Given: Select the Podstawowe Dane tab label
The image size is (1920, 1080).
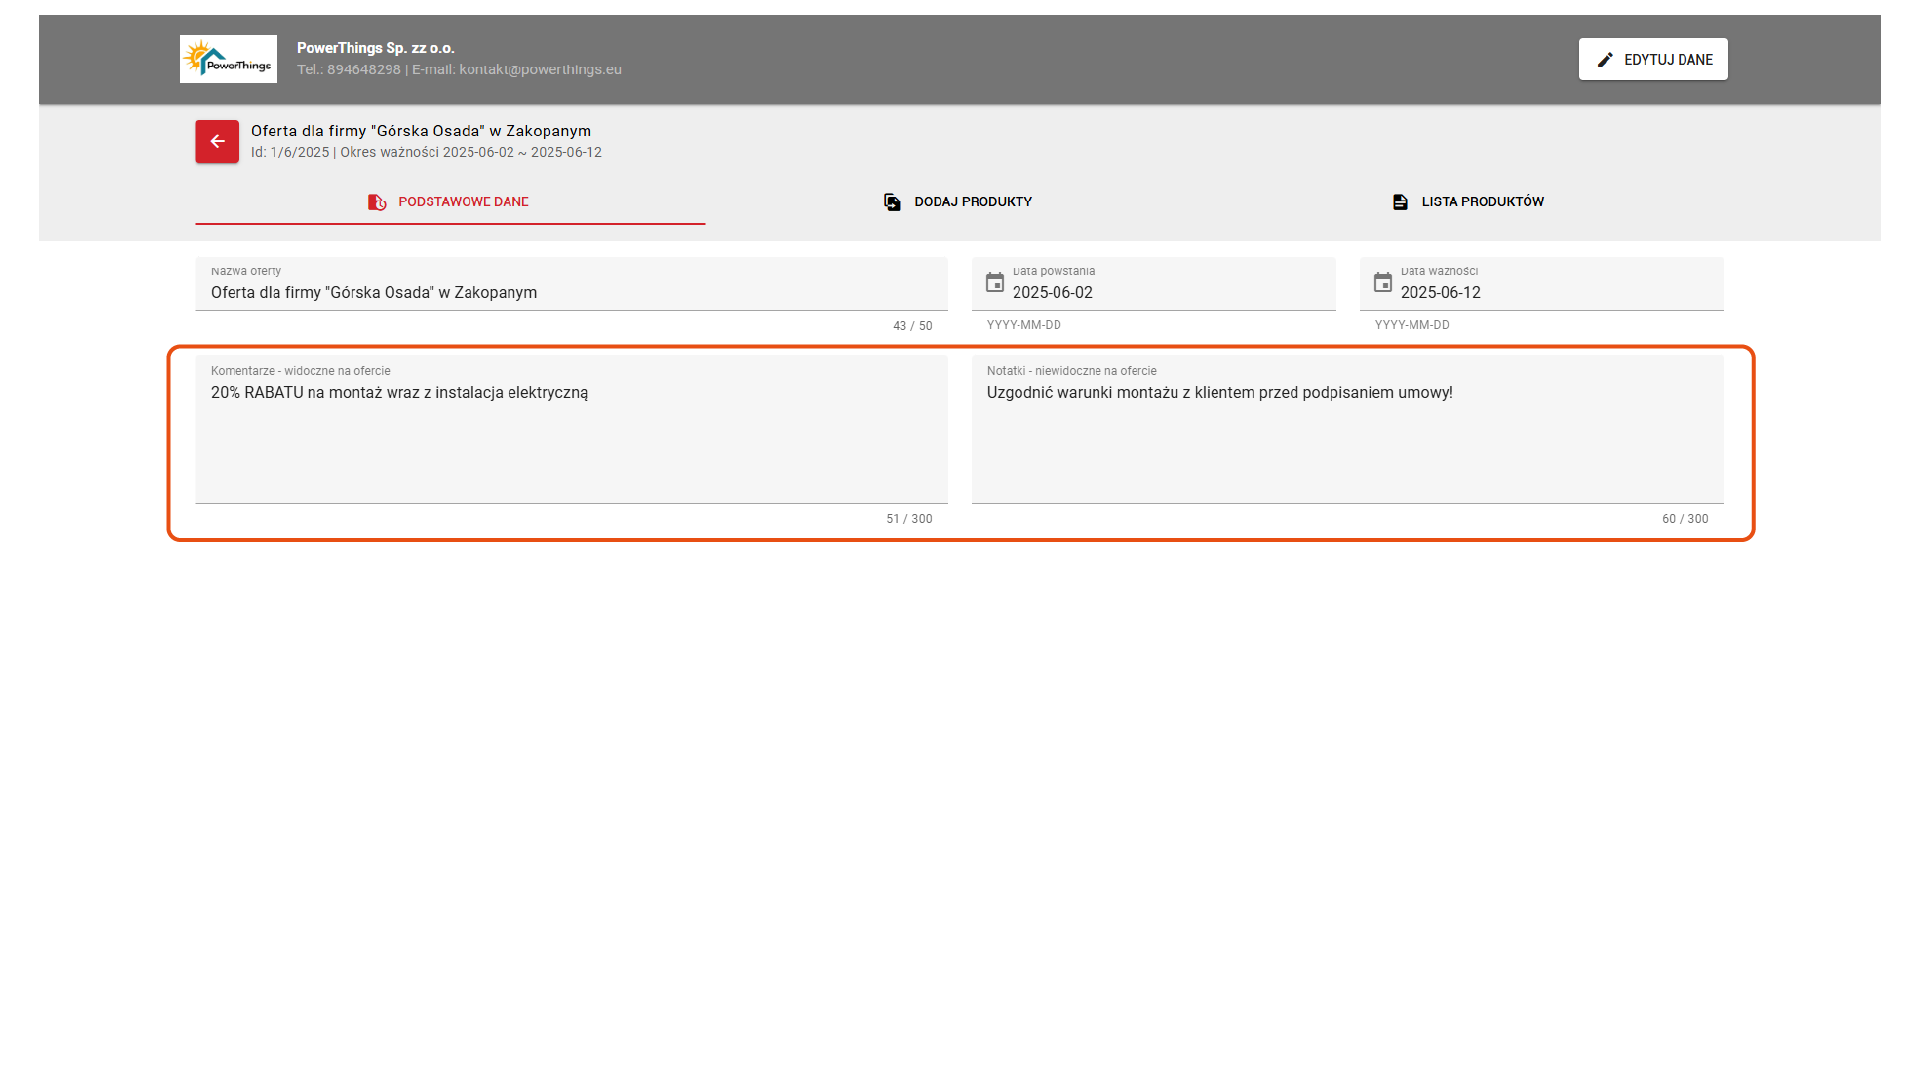Looking at the screenshot, I should click(463, 202).
